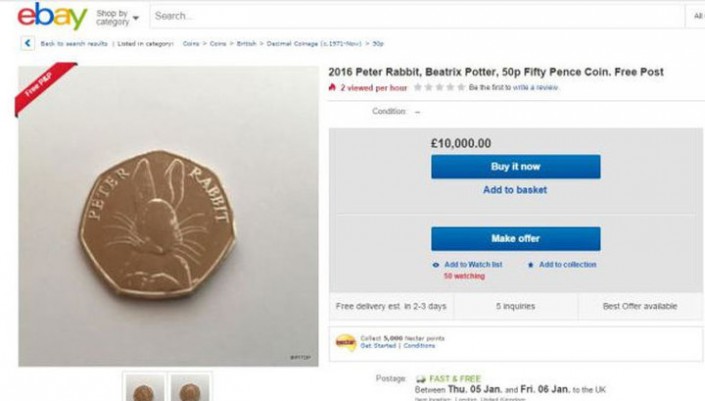Image resolution: width=705 pixels, height=401 pixels.
Task: Click the eBay logo
Action: point(52,16)
